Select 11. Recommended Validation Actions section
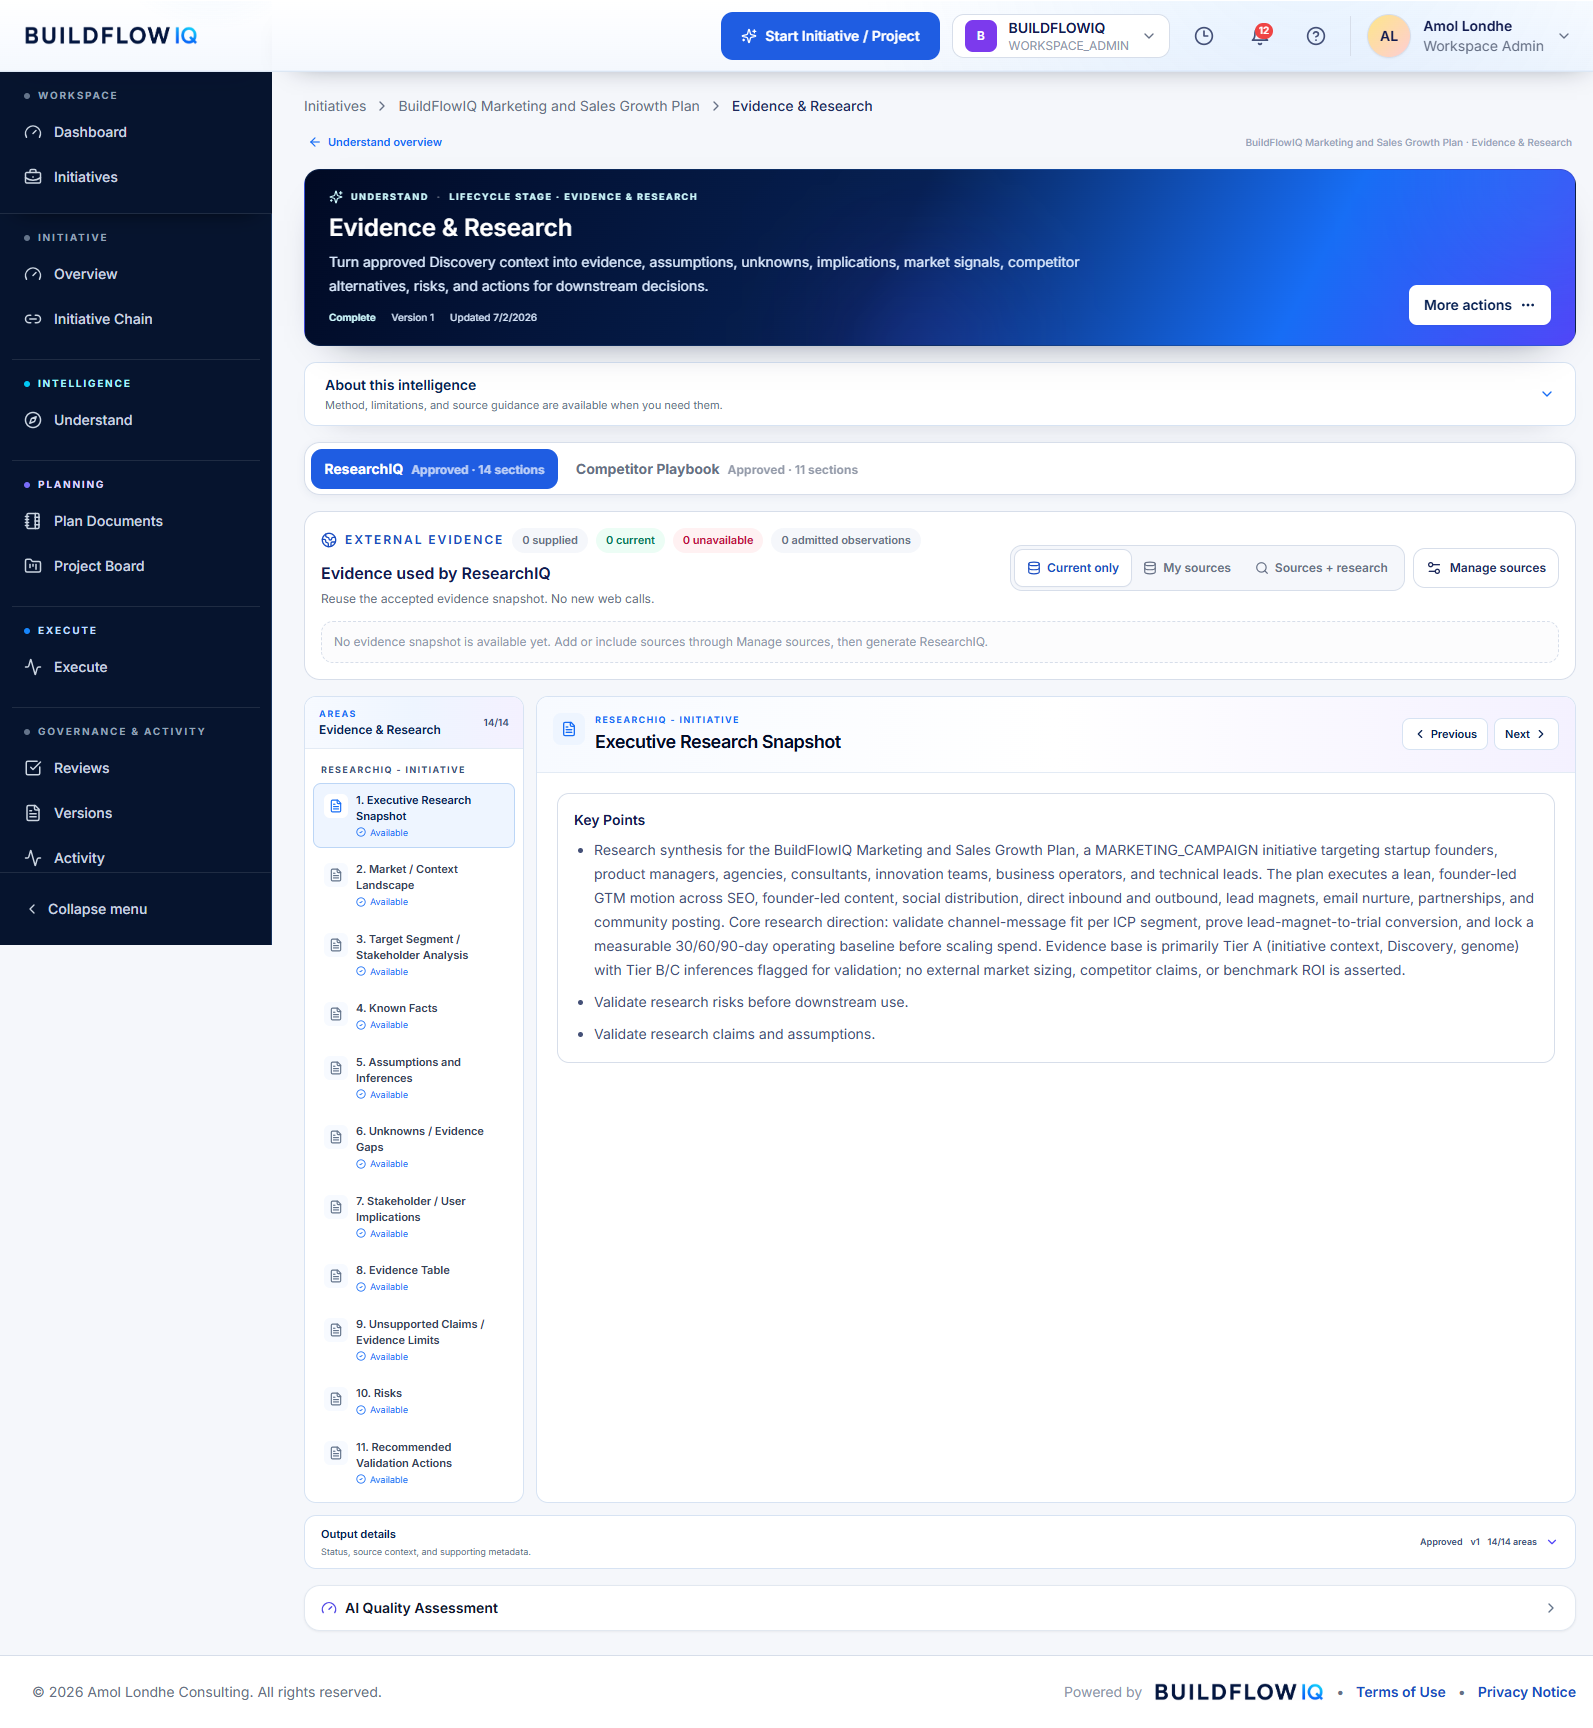Image resolution: width=1593 pixels, height=1728 pixels. 414,1462
